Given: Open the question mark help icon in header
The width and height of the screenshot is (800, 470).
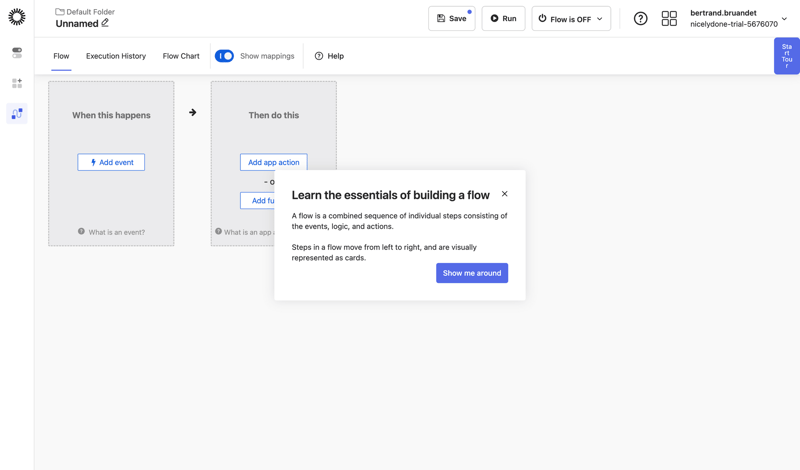Looking at the screenshot, I should tap(640, 18).
